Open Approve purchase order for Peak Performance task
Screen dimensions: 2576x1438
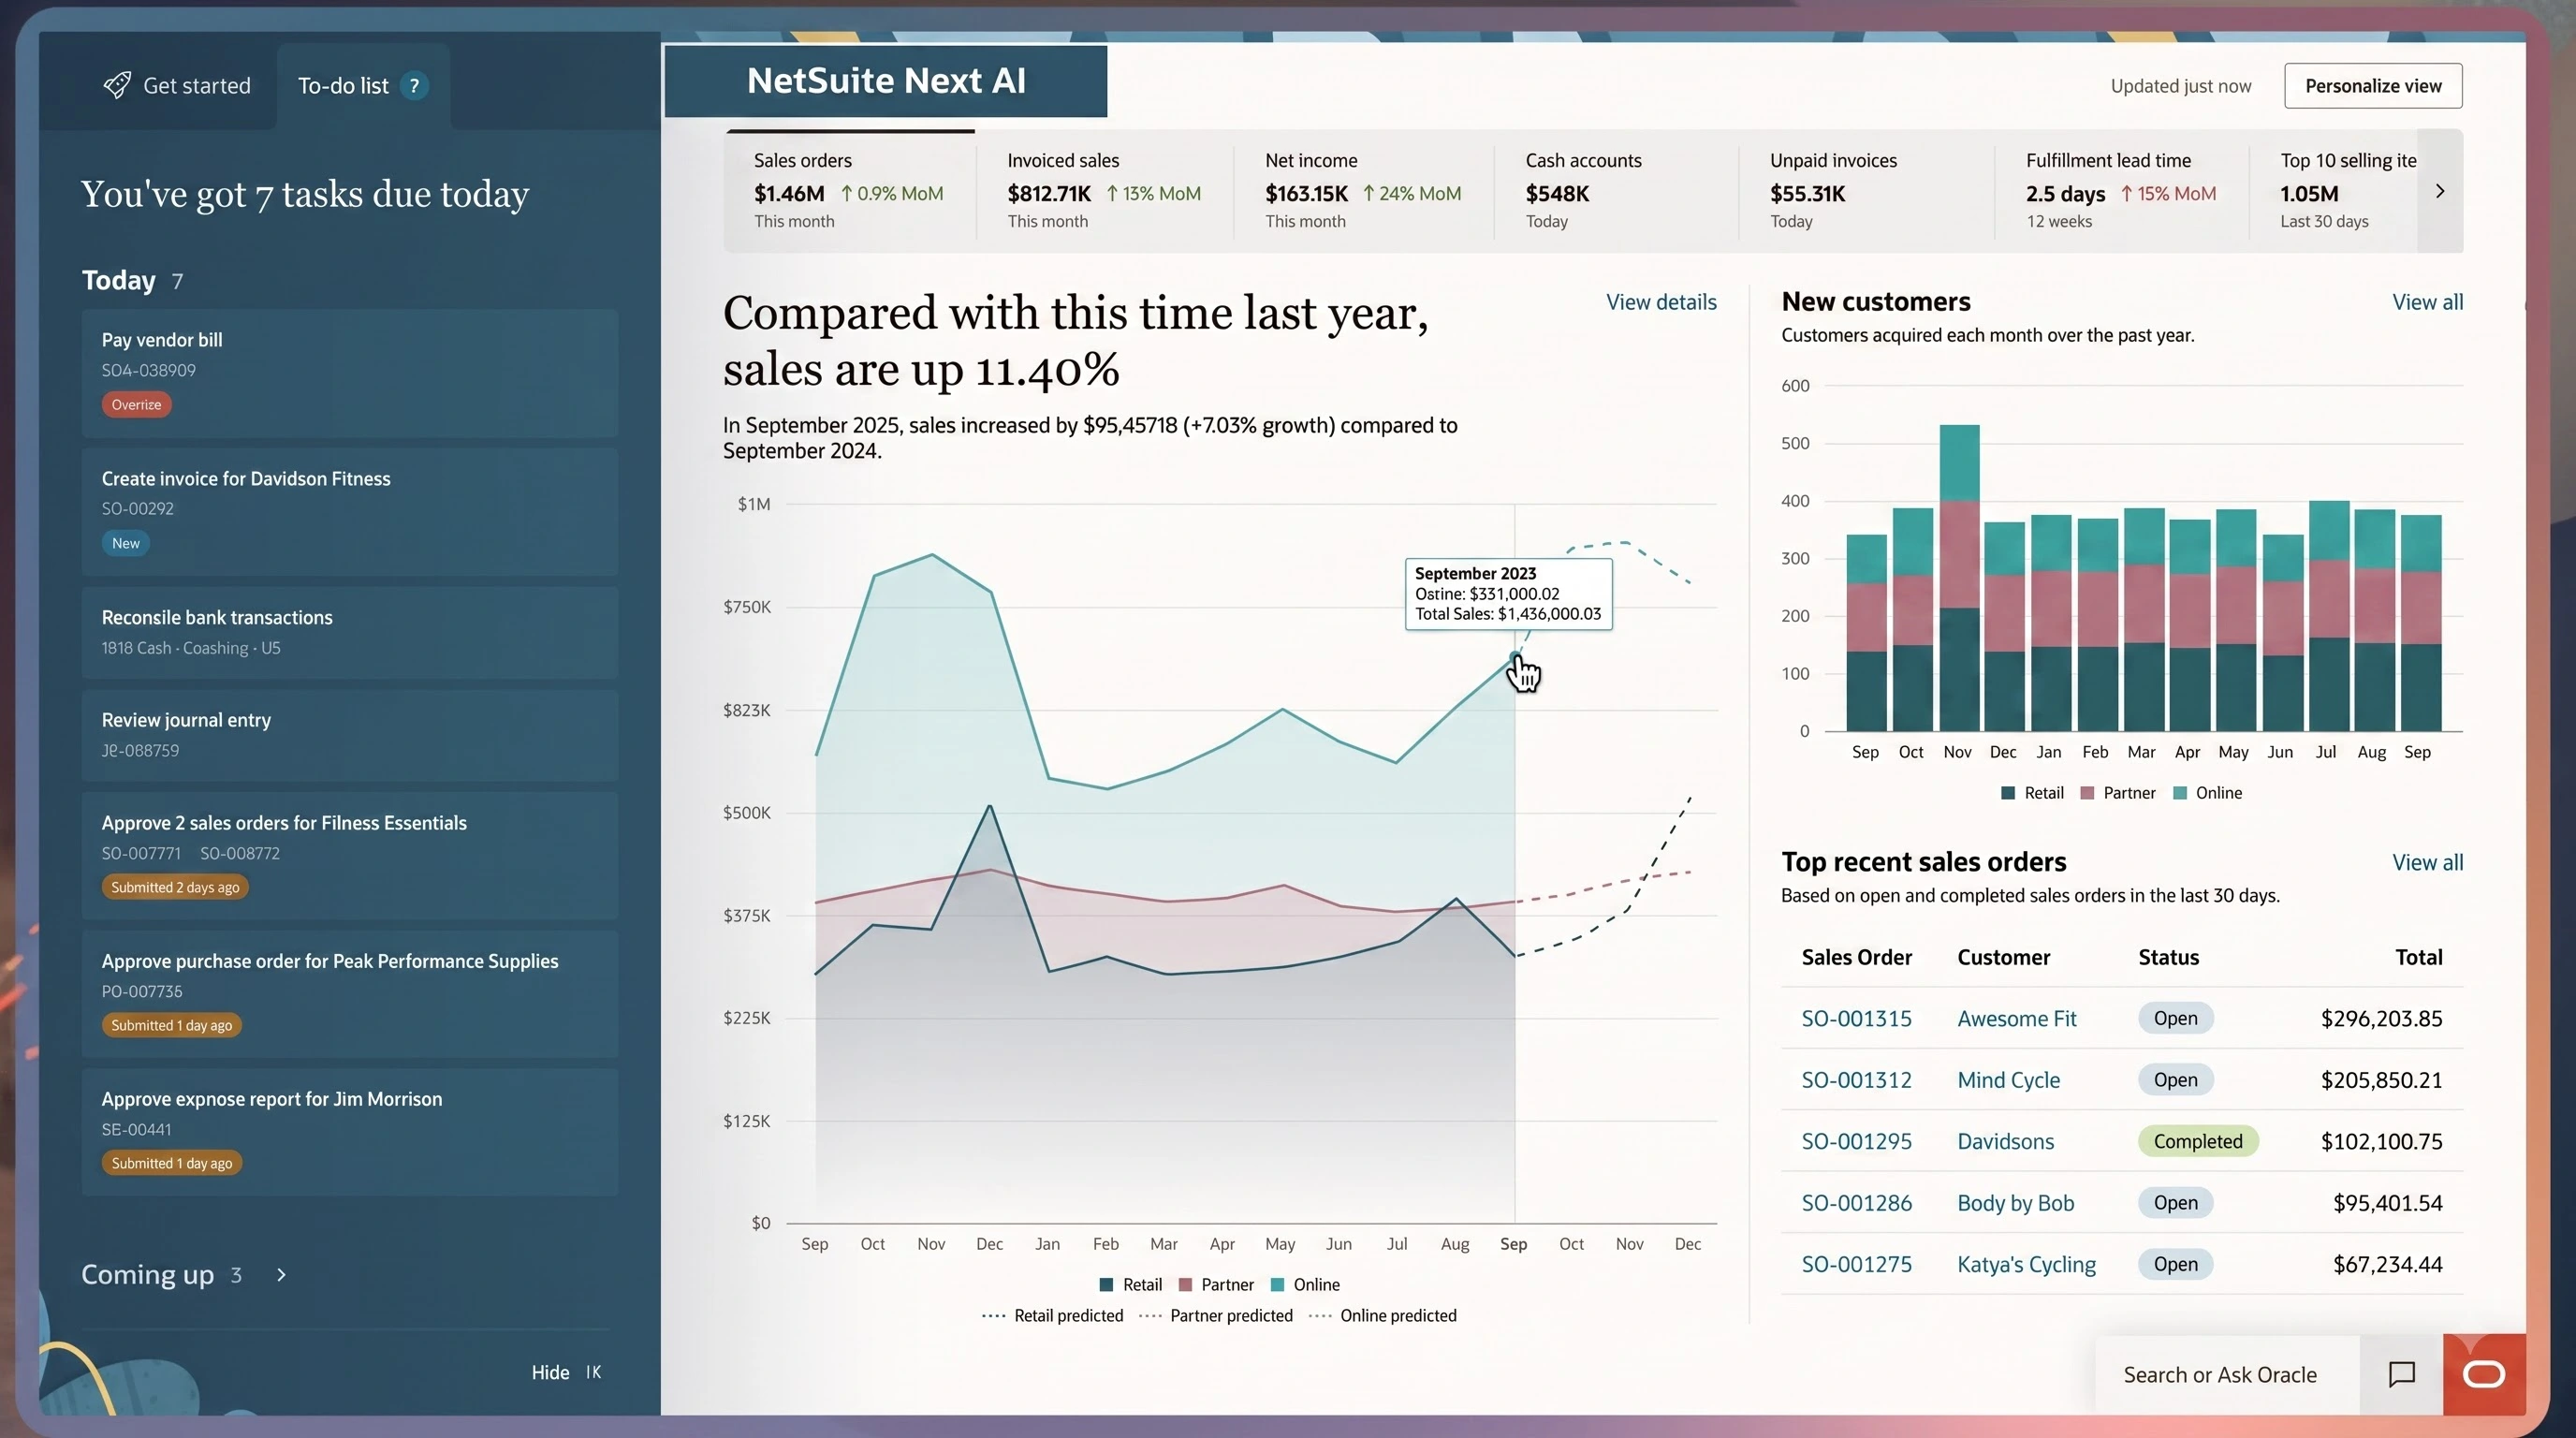tap(350, 993)
